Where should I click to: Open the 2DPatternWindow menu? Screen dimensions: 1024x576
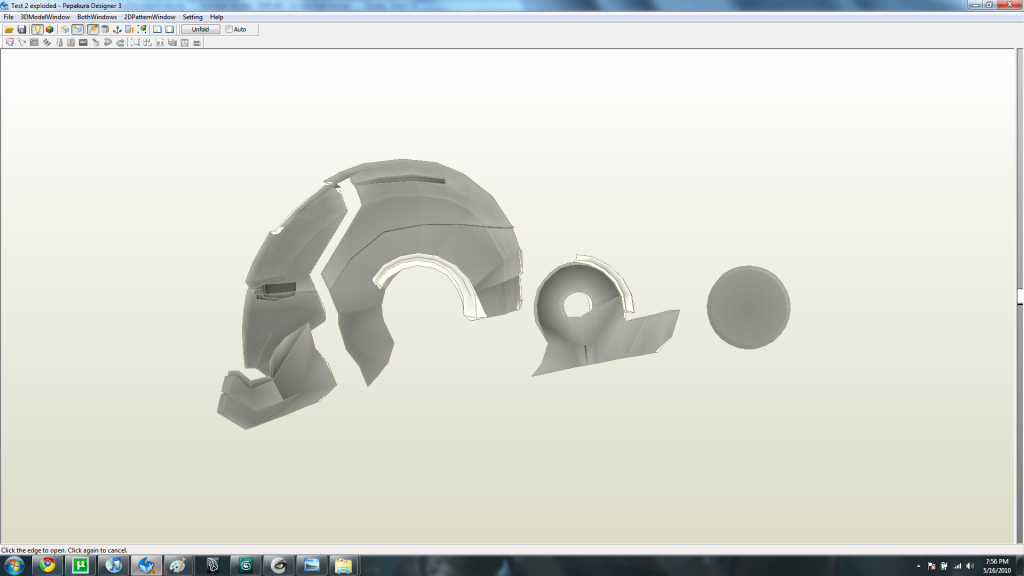point(150,17)
